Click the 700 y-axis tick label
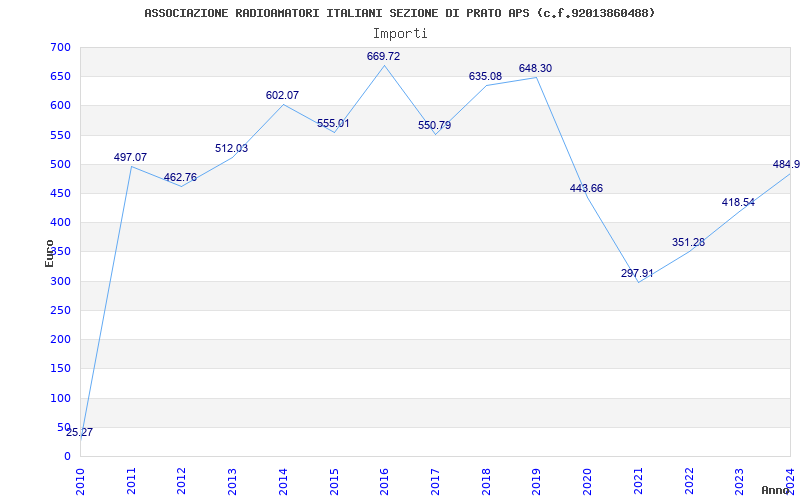 (x=61, y=47)
